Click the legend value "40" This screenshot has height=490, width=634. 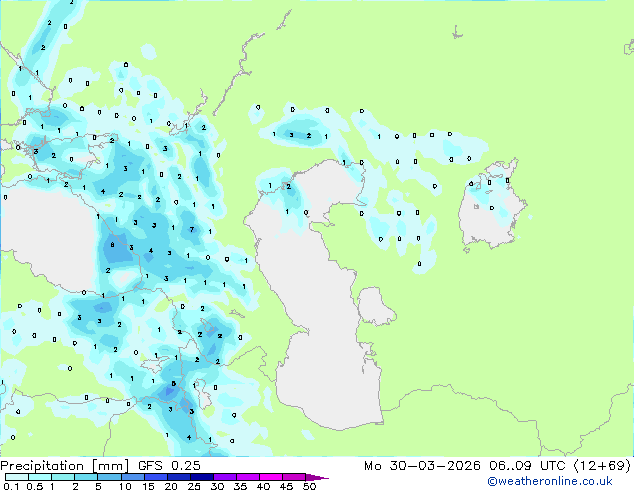(264, 486)
